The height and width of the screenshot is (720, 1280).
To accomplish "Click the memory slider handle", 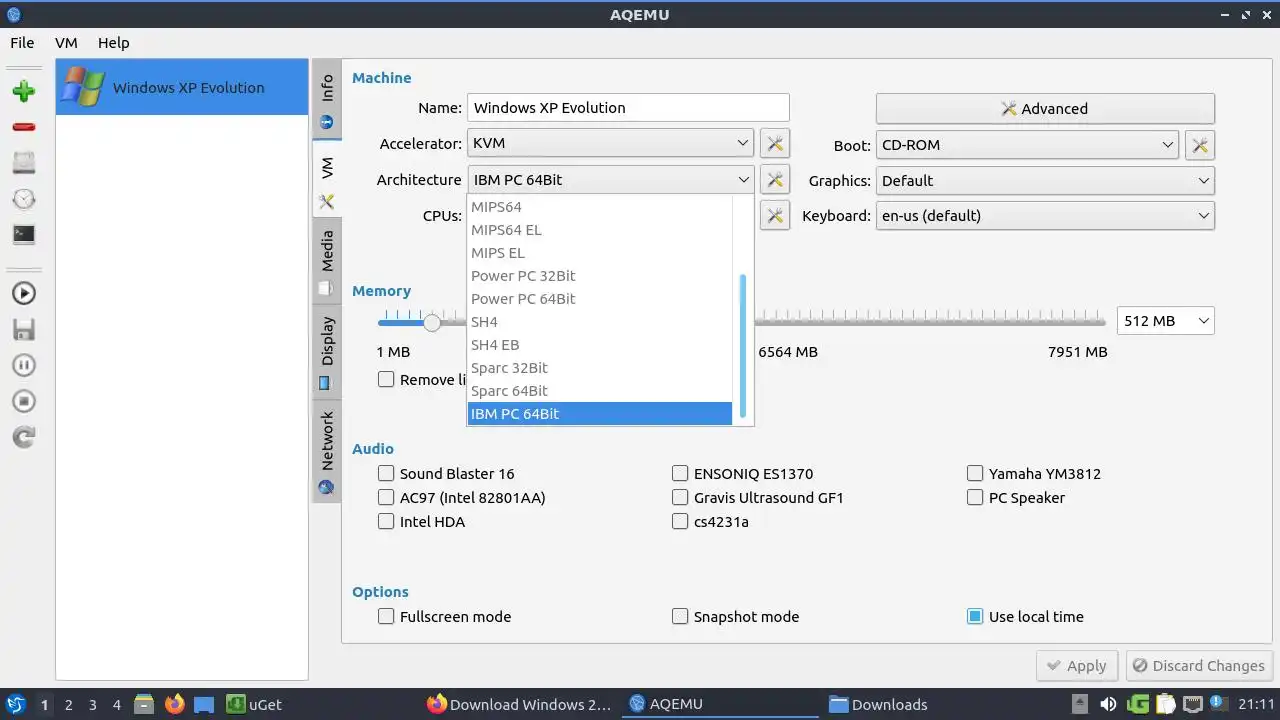I will point(432,322).
